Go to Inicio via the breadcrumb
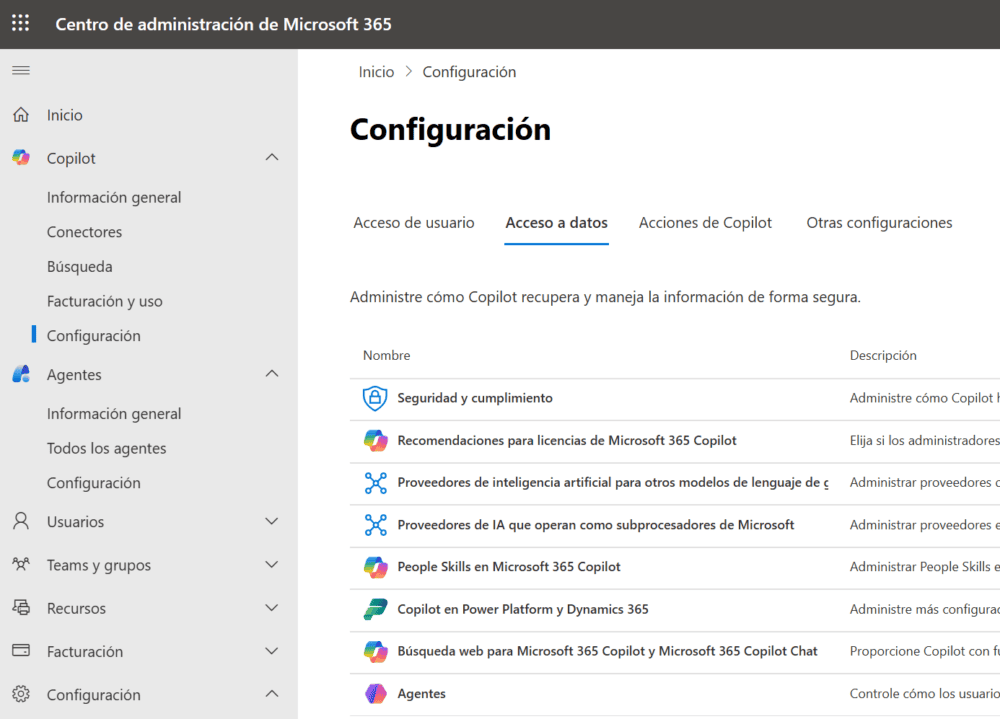The image size is (1000, 719). coord(376,71)
